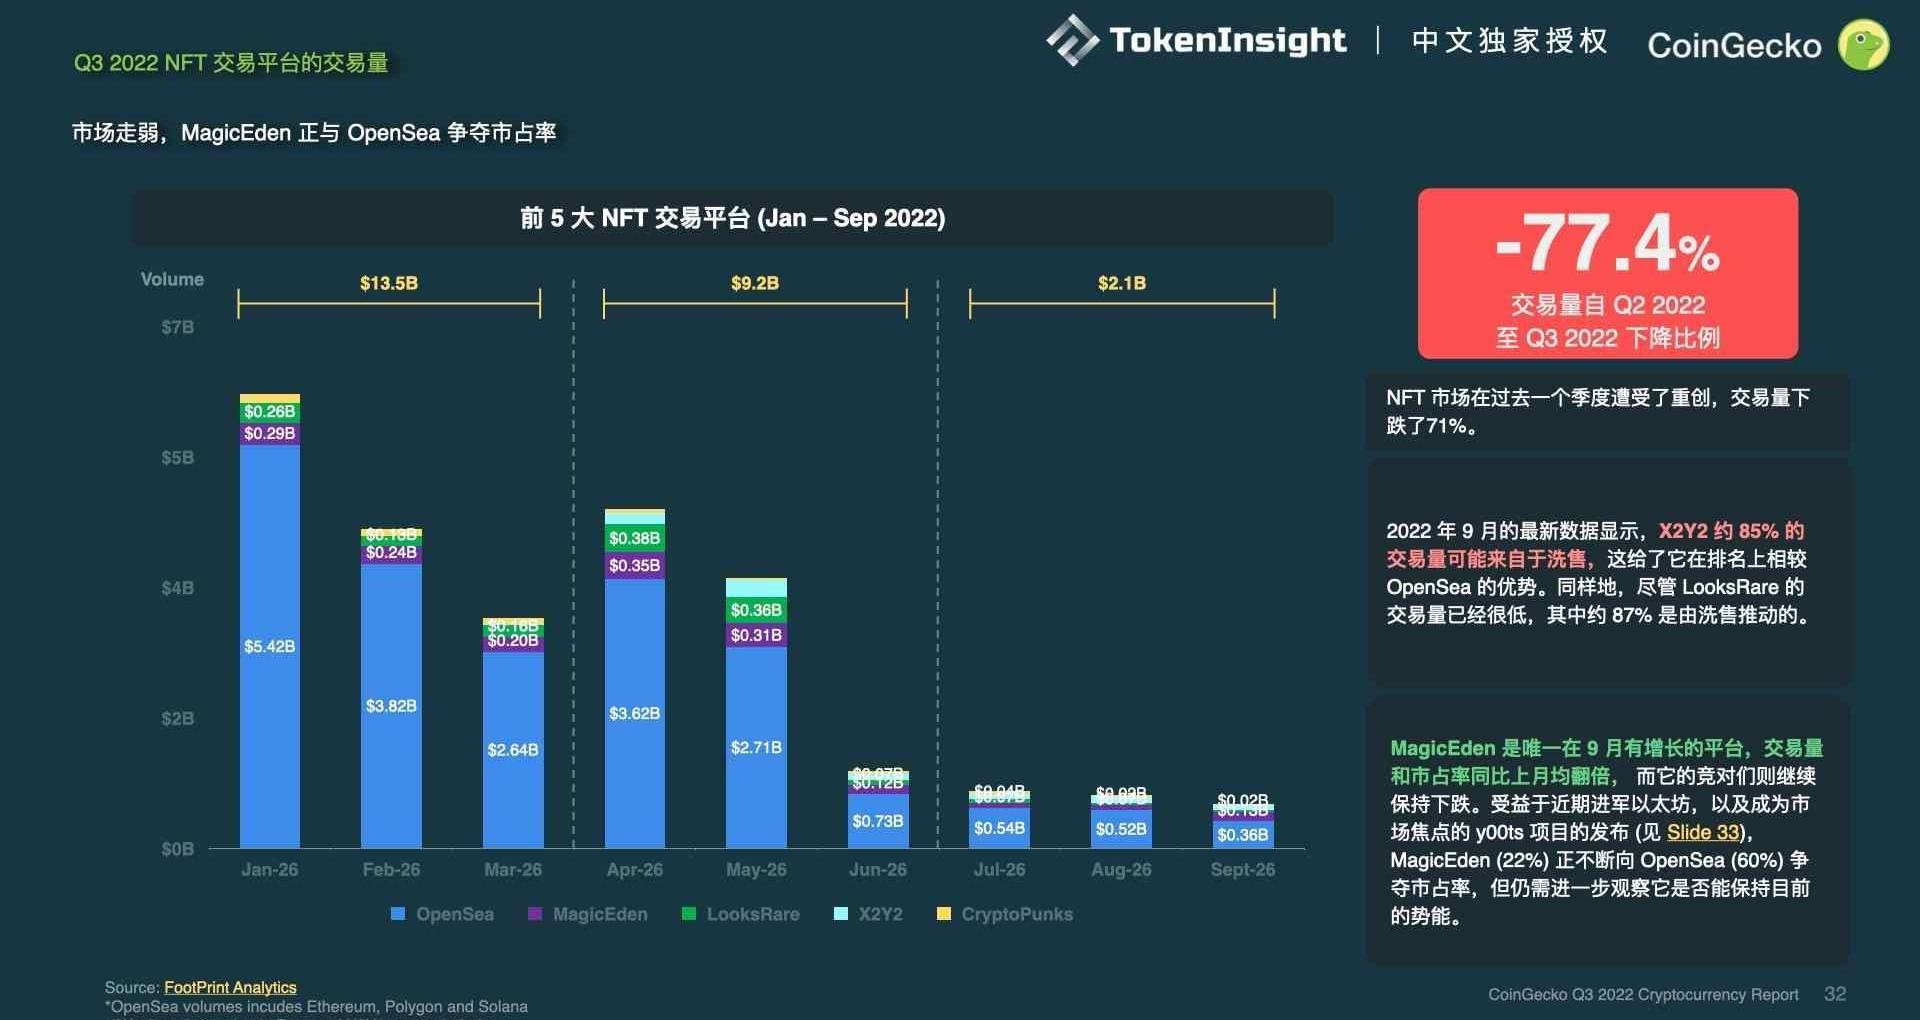Click the OpenSea blue legend swatch

398,914
